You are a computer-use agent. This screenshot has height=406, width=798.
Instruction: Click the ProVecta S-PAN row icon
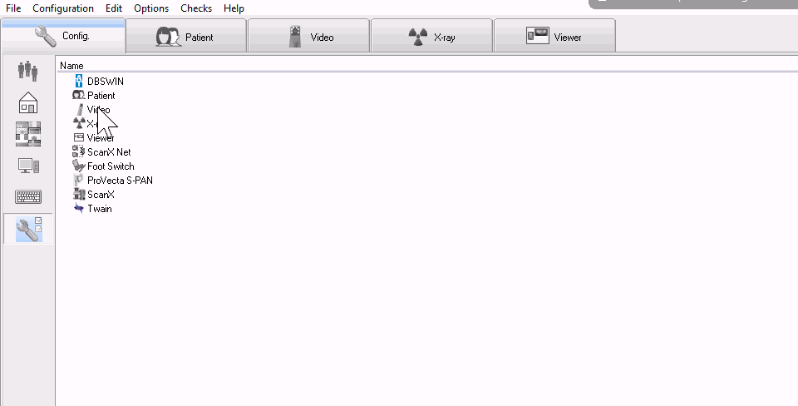point(78,180)
